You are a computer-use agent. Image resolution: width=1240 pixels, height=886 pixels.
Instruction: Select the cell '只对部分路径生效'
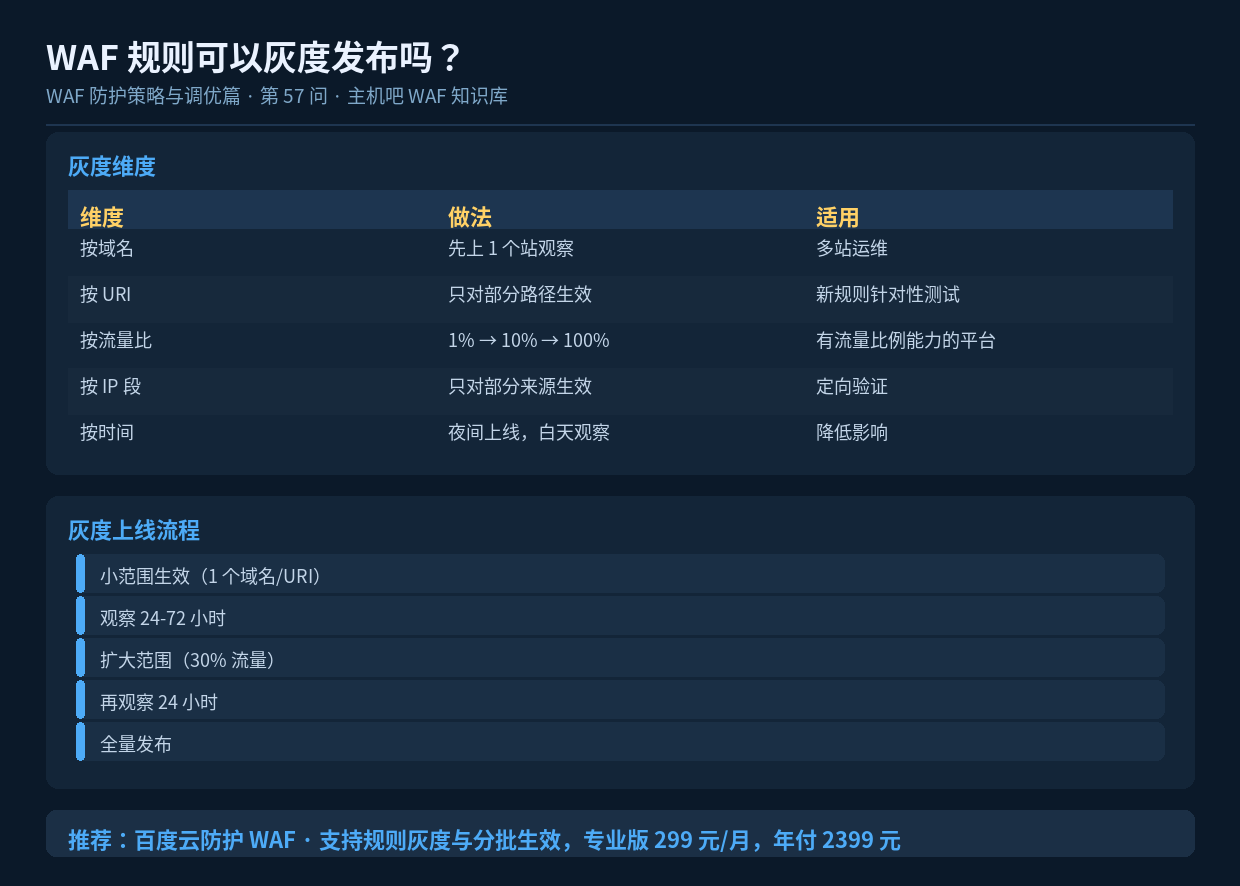click(x=520, y=295)
